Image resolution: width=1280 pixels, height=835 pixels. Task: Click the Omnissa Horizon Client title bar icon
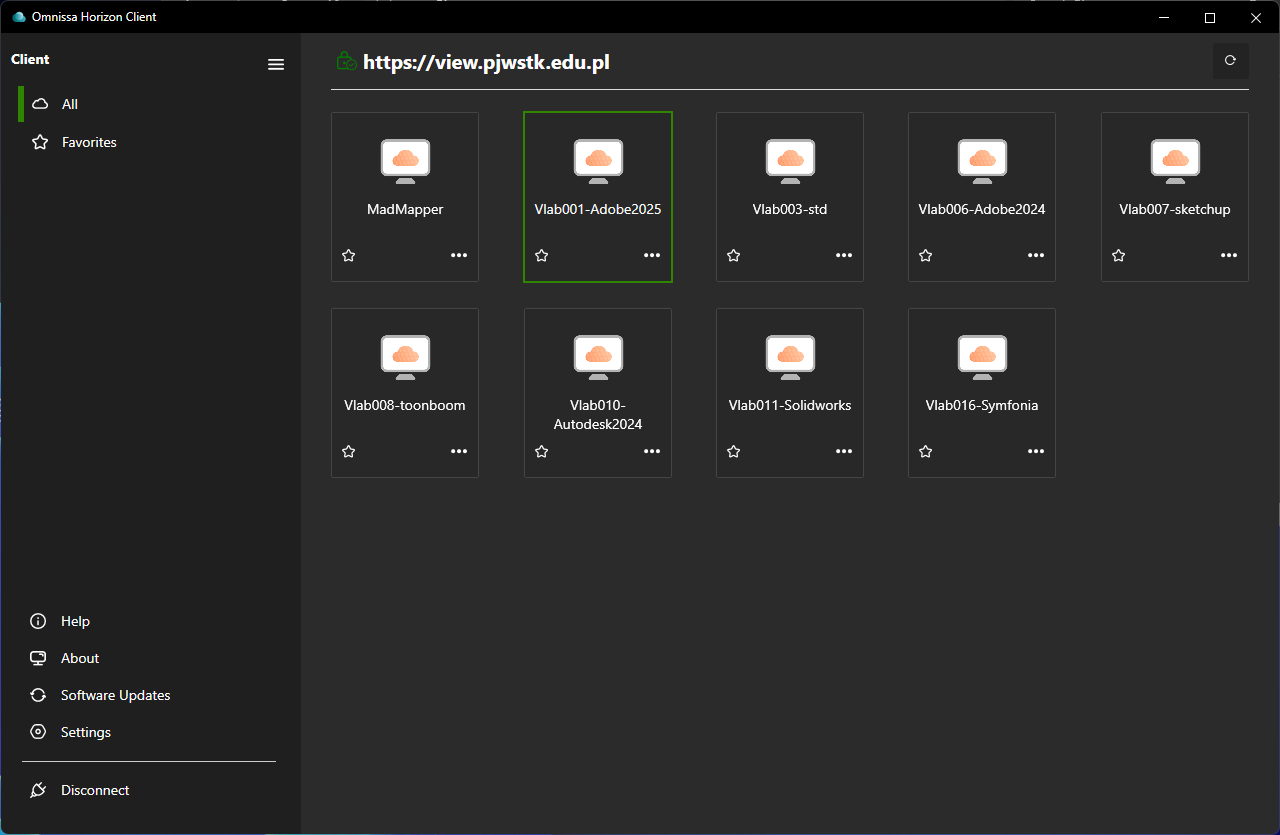(x=18, y=17)
